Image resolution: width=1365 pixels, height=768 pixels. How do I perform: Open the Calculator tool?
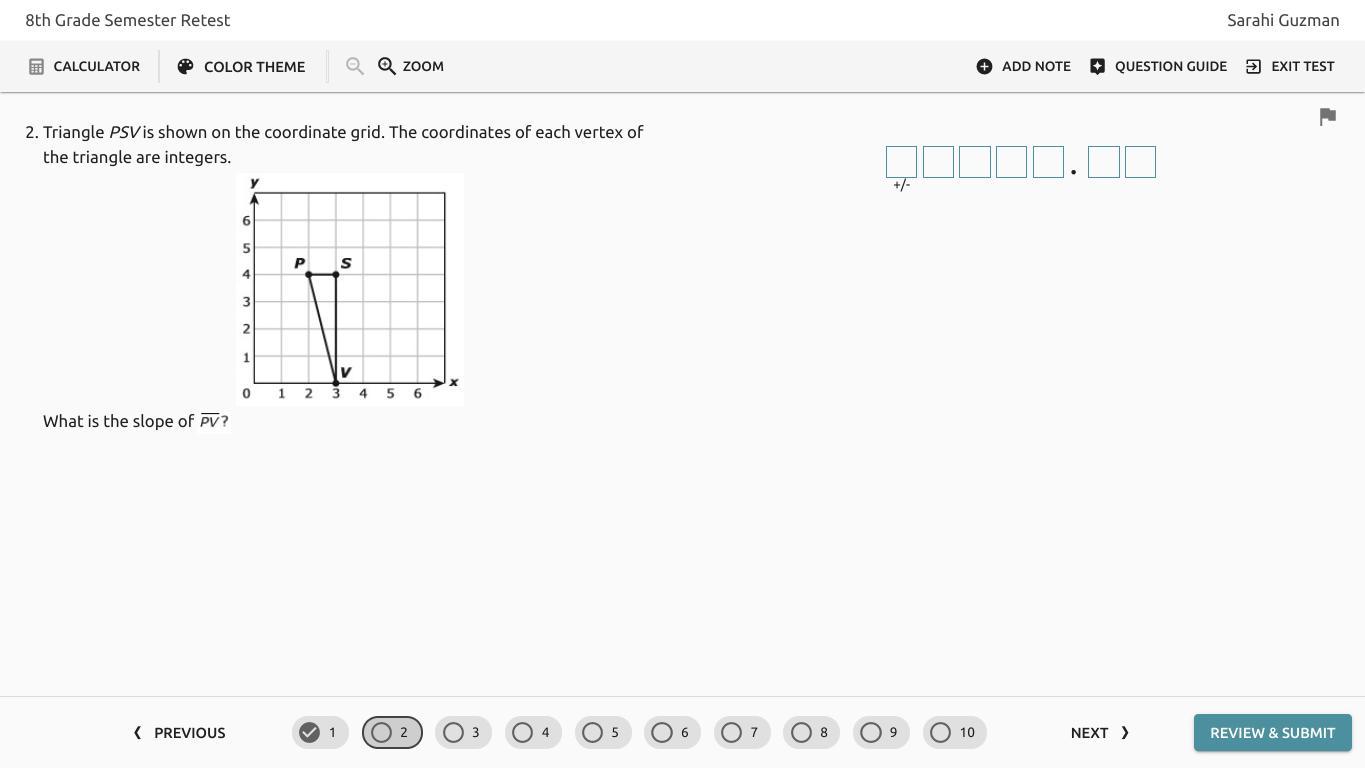point(84,66)
